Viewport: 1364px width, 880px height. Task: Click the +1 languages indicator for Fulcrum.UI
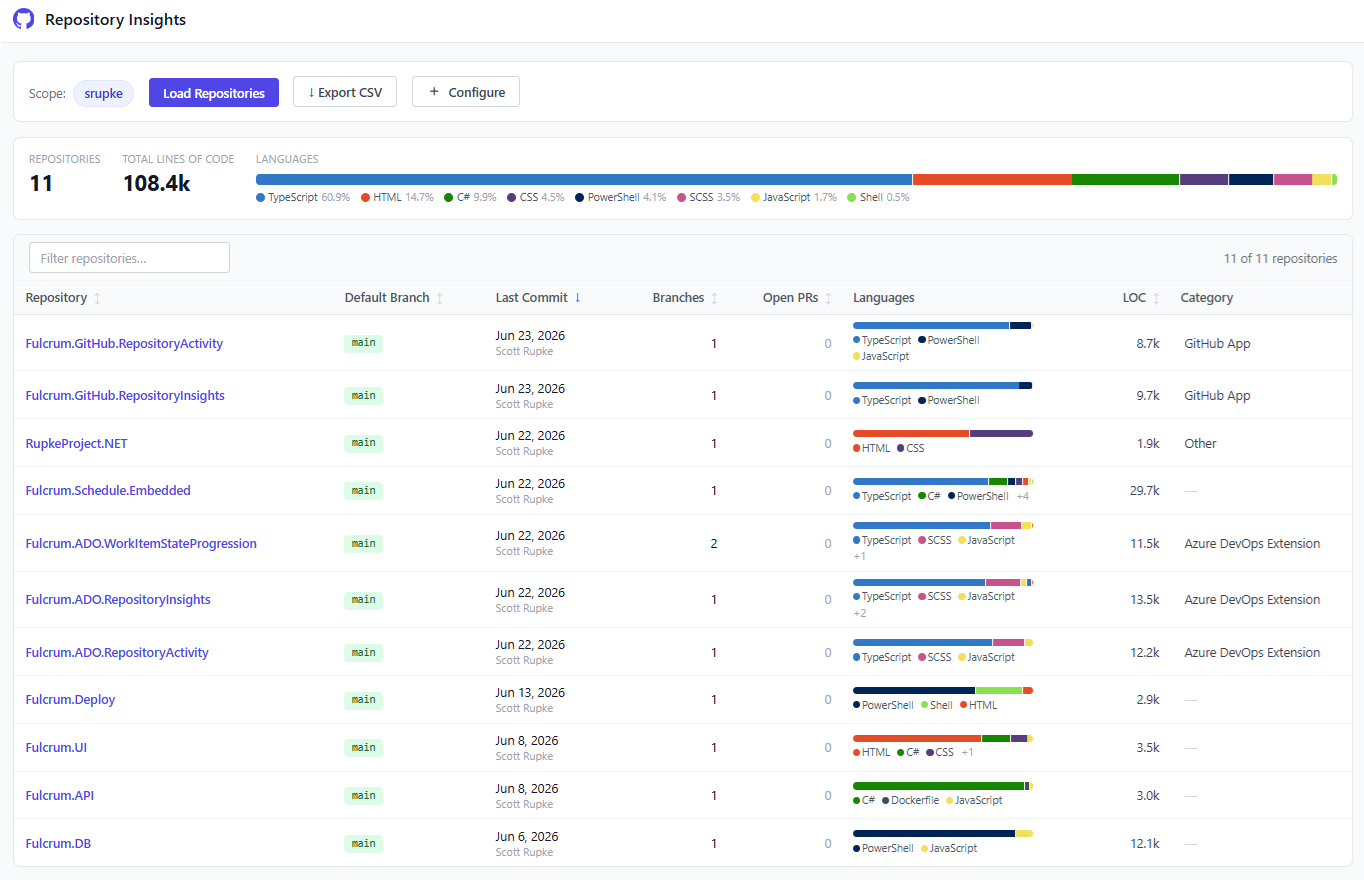967,752
